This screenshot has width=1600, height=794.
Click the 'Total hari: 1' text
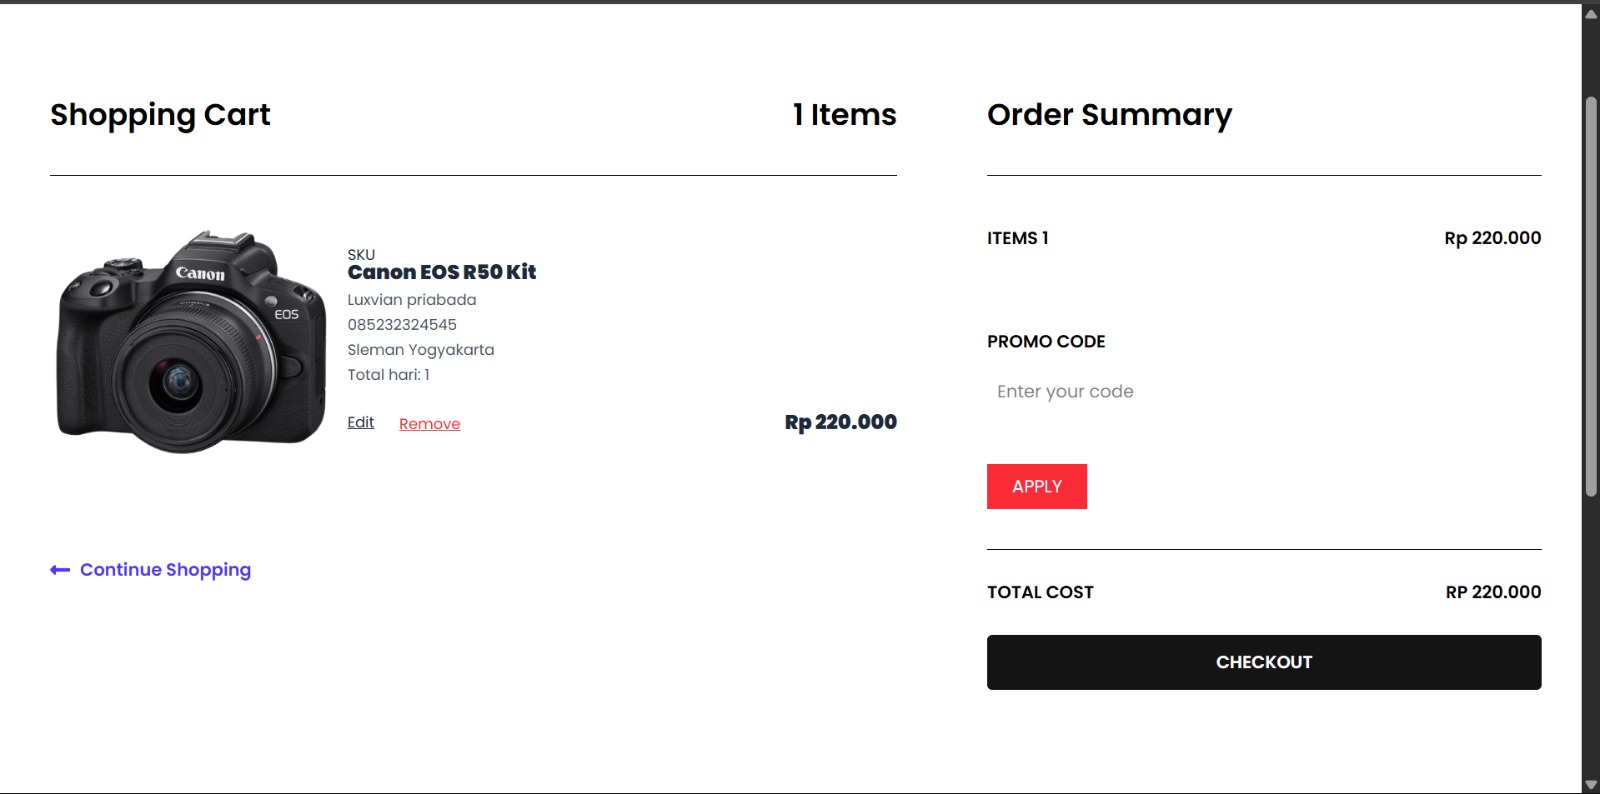point(388,375)
